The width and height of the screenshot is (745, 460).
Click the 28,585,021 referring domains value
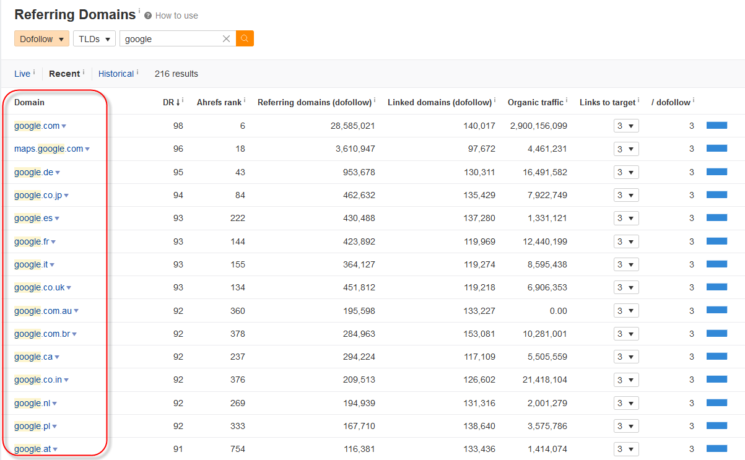353,126
